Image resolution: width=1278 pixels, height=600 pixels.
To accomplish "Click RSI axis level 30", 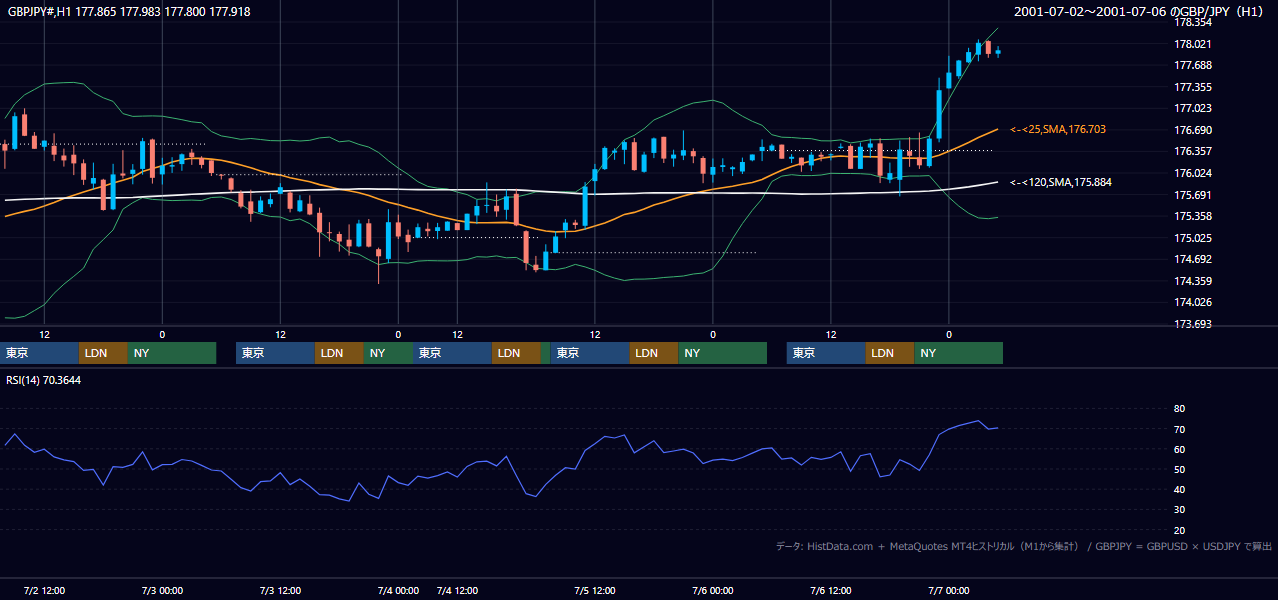I will (1179, 510).
